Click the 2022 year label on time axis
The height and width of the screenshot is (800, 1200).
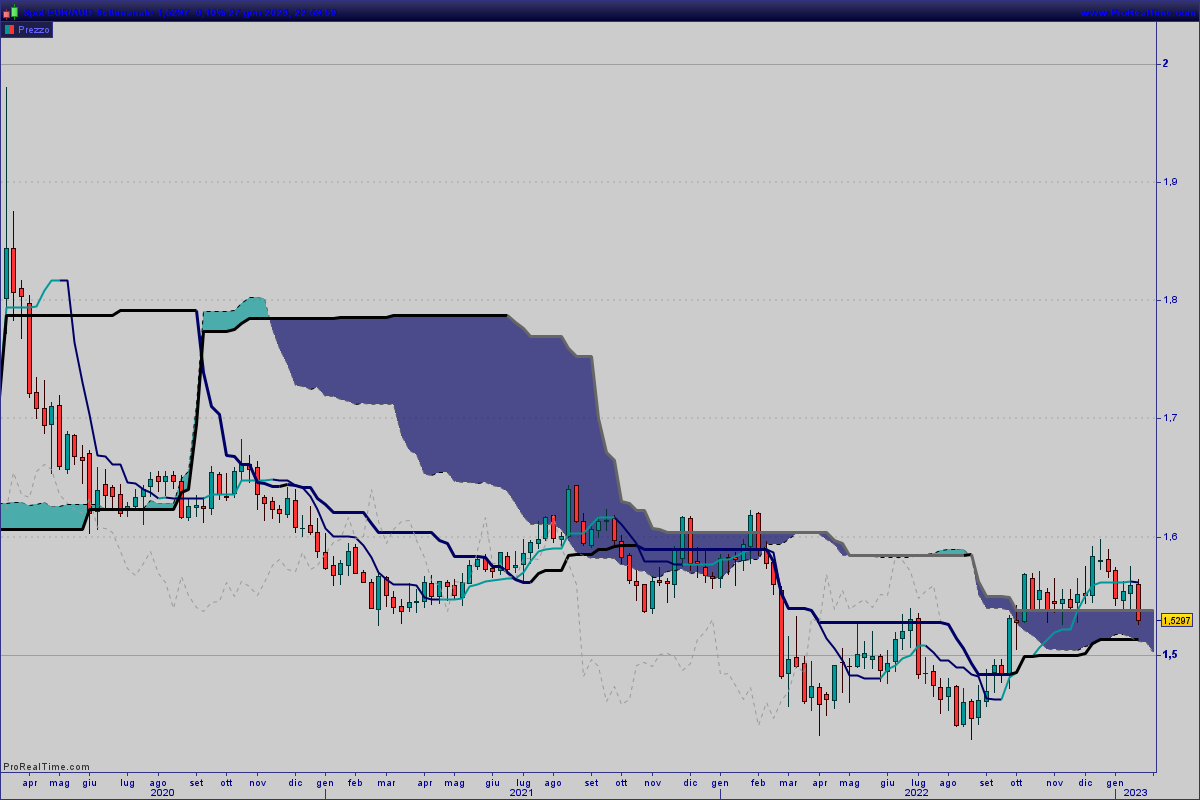tap(917, 792)
